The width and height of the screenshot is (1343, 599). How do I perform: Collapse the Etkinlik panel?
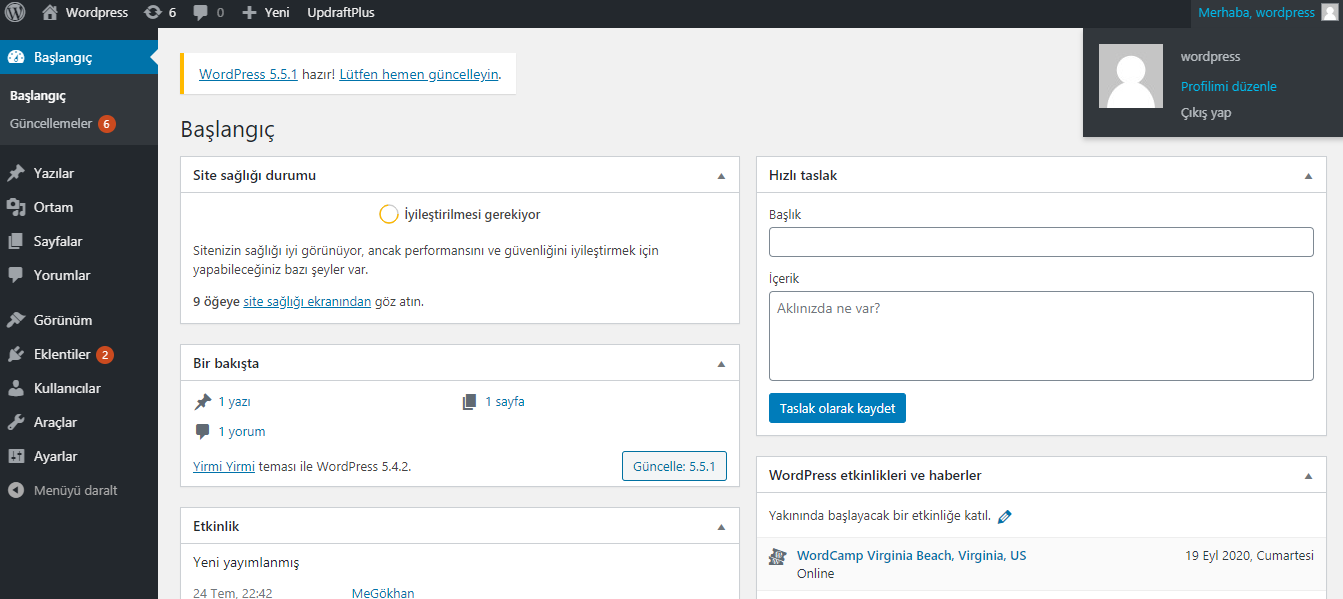721,526
